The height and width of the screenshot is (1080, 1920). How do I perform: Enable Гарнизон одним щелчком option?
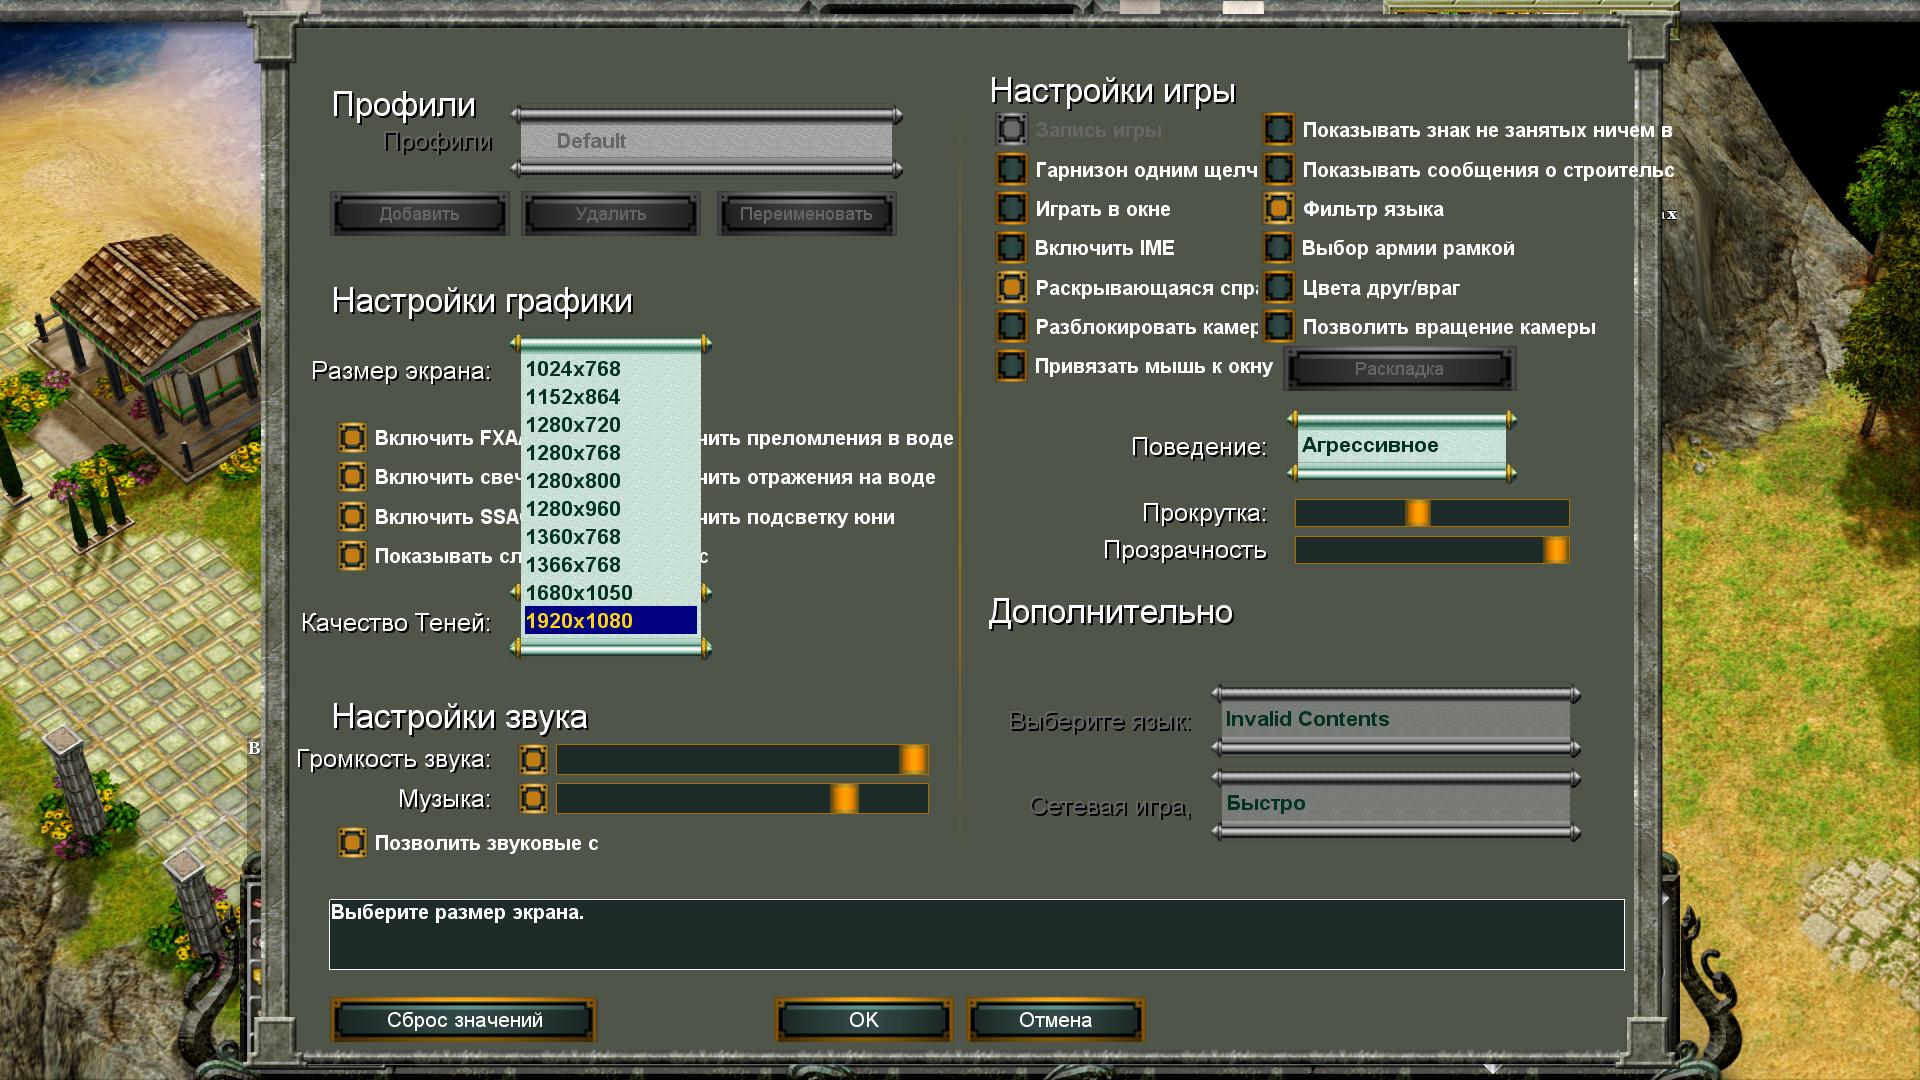1012,170
